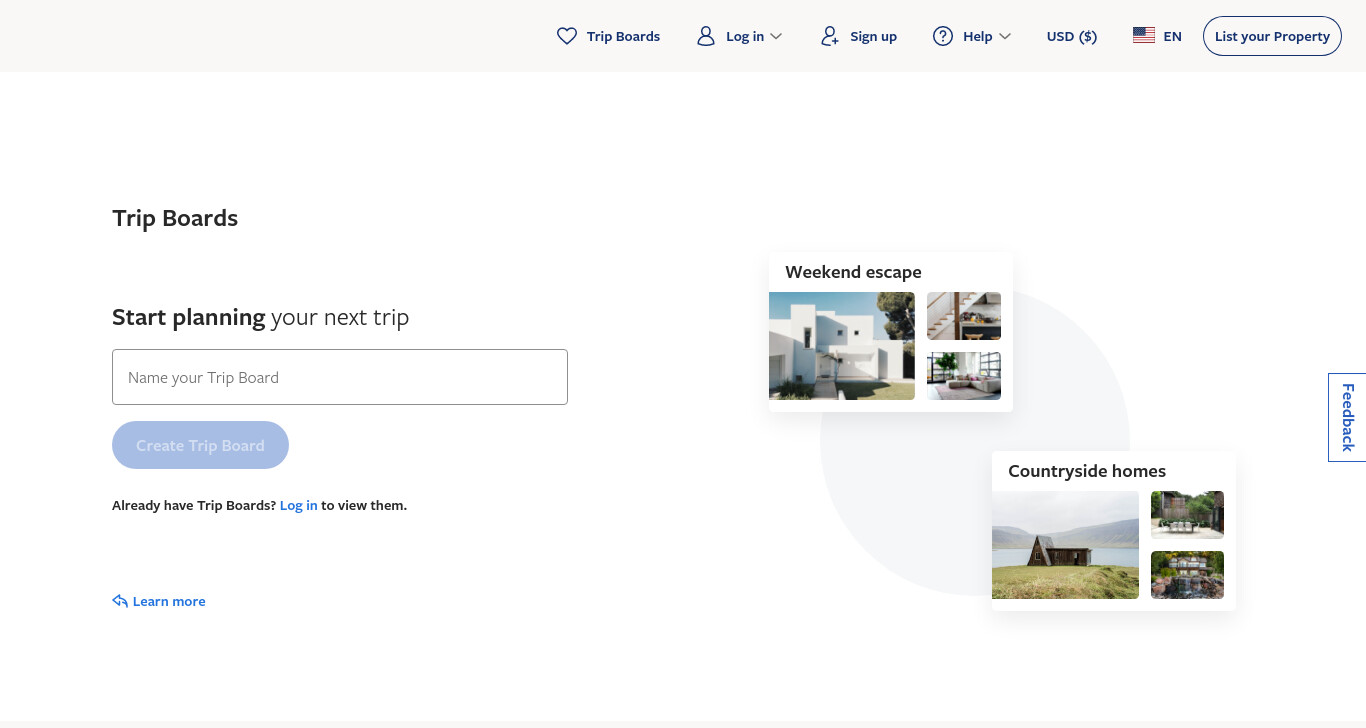Click the Weekend escape card title

pyautogui.click(x=853, y=272)
